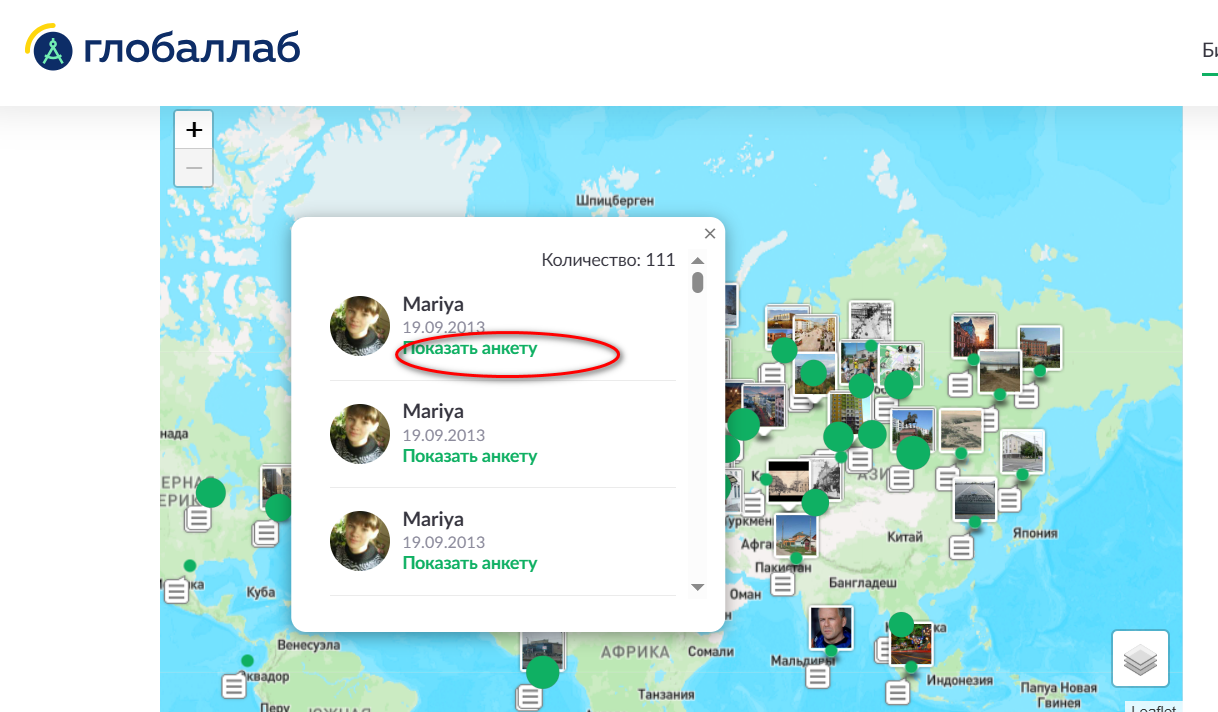
Task: Click the list icon below Maldives photo
Action: pyautogui.click(x=818, y=676)
